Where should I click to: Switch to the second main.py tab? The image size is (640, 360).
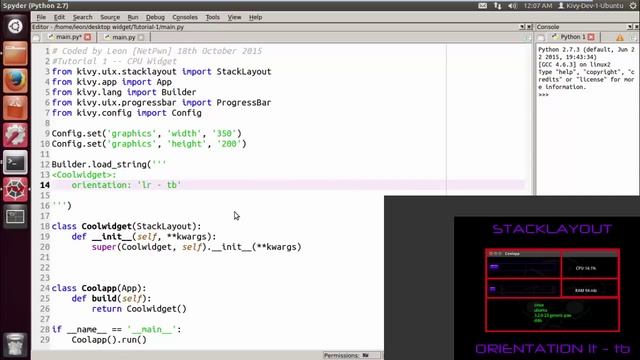pyautogui.click(x=123, y=37)
